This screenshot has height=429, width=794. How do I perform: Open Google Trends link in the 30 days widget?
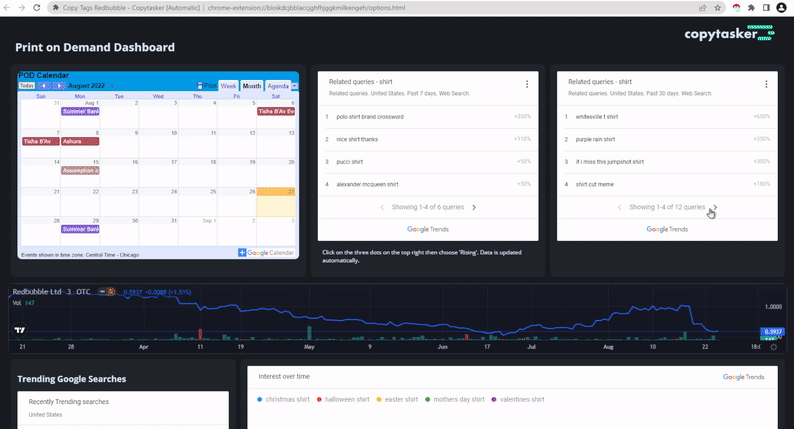point(667,229)
